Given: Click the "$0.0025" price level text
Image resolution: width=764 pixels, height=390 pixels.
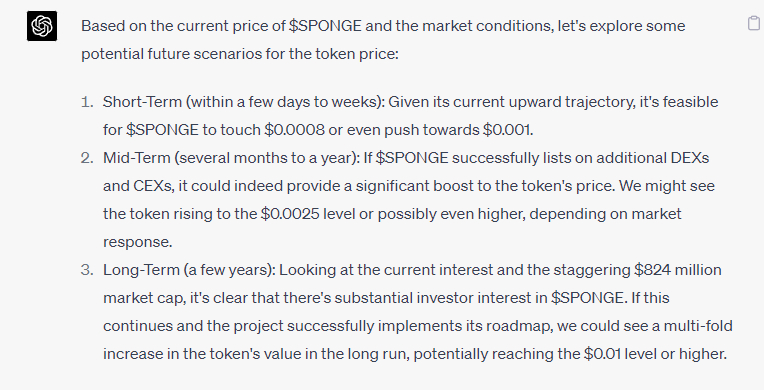Looking at the screenshot, I should (290, 214).
